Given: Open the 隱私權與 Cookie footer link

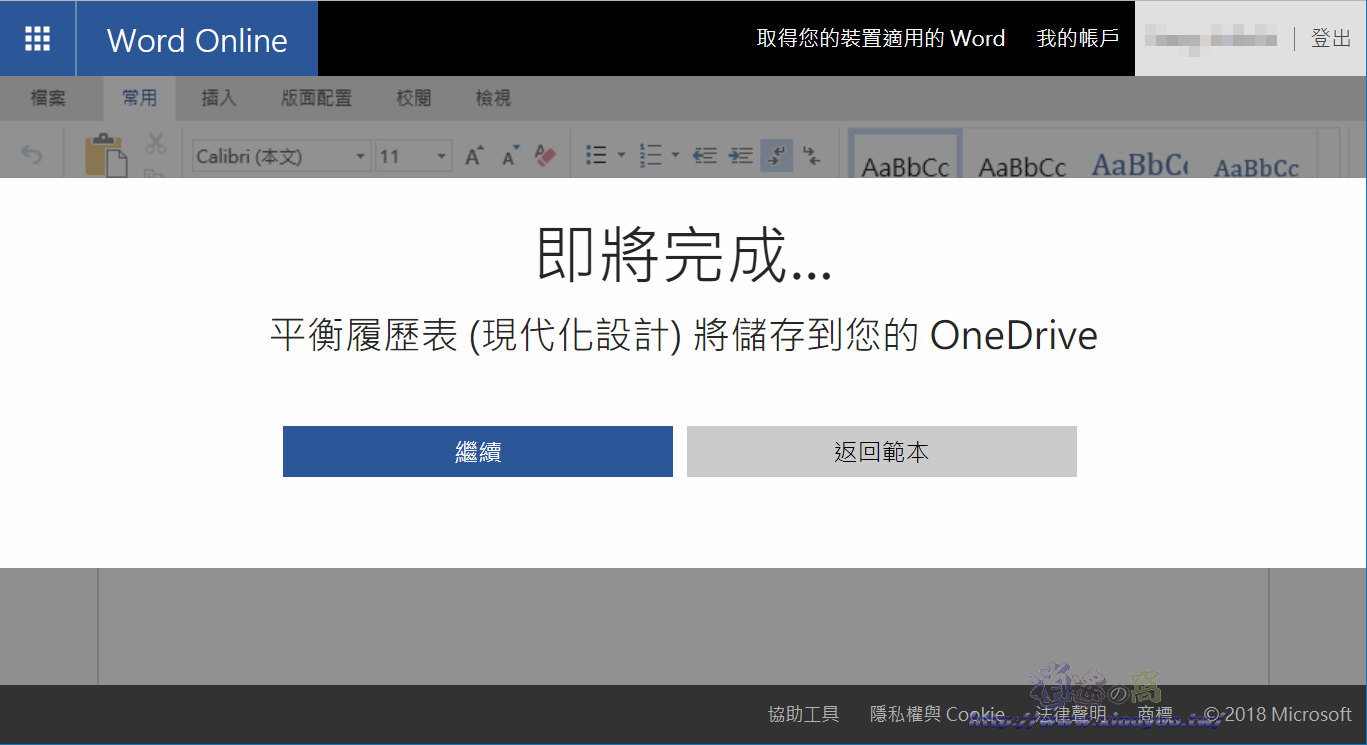Looking at the screenshot, I should coord(937,714).
